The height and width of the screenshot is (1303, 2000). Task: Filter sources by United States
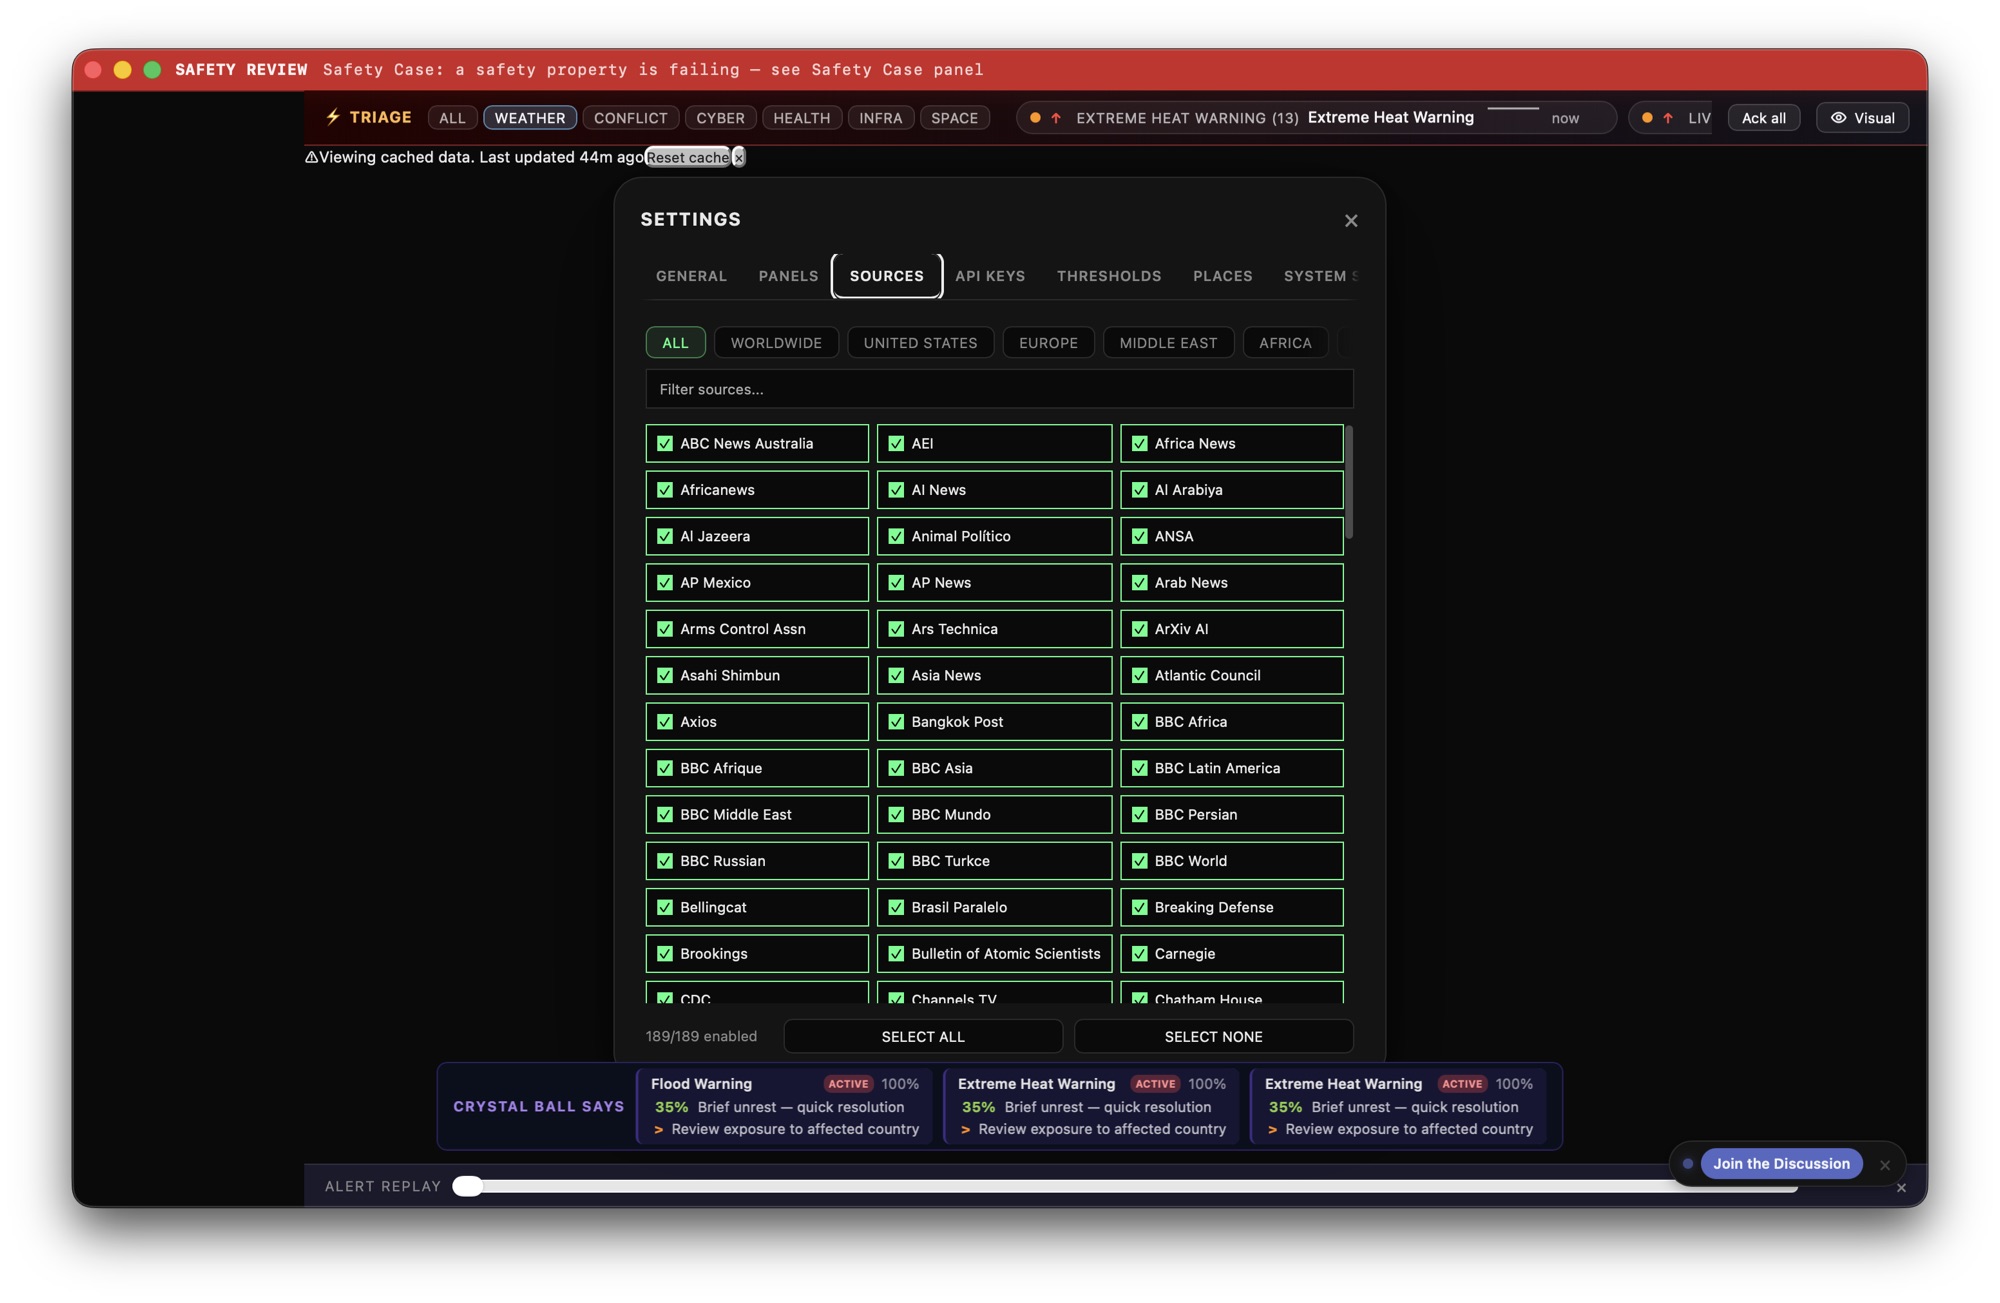click(x=920, y=342)
